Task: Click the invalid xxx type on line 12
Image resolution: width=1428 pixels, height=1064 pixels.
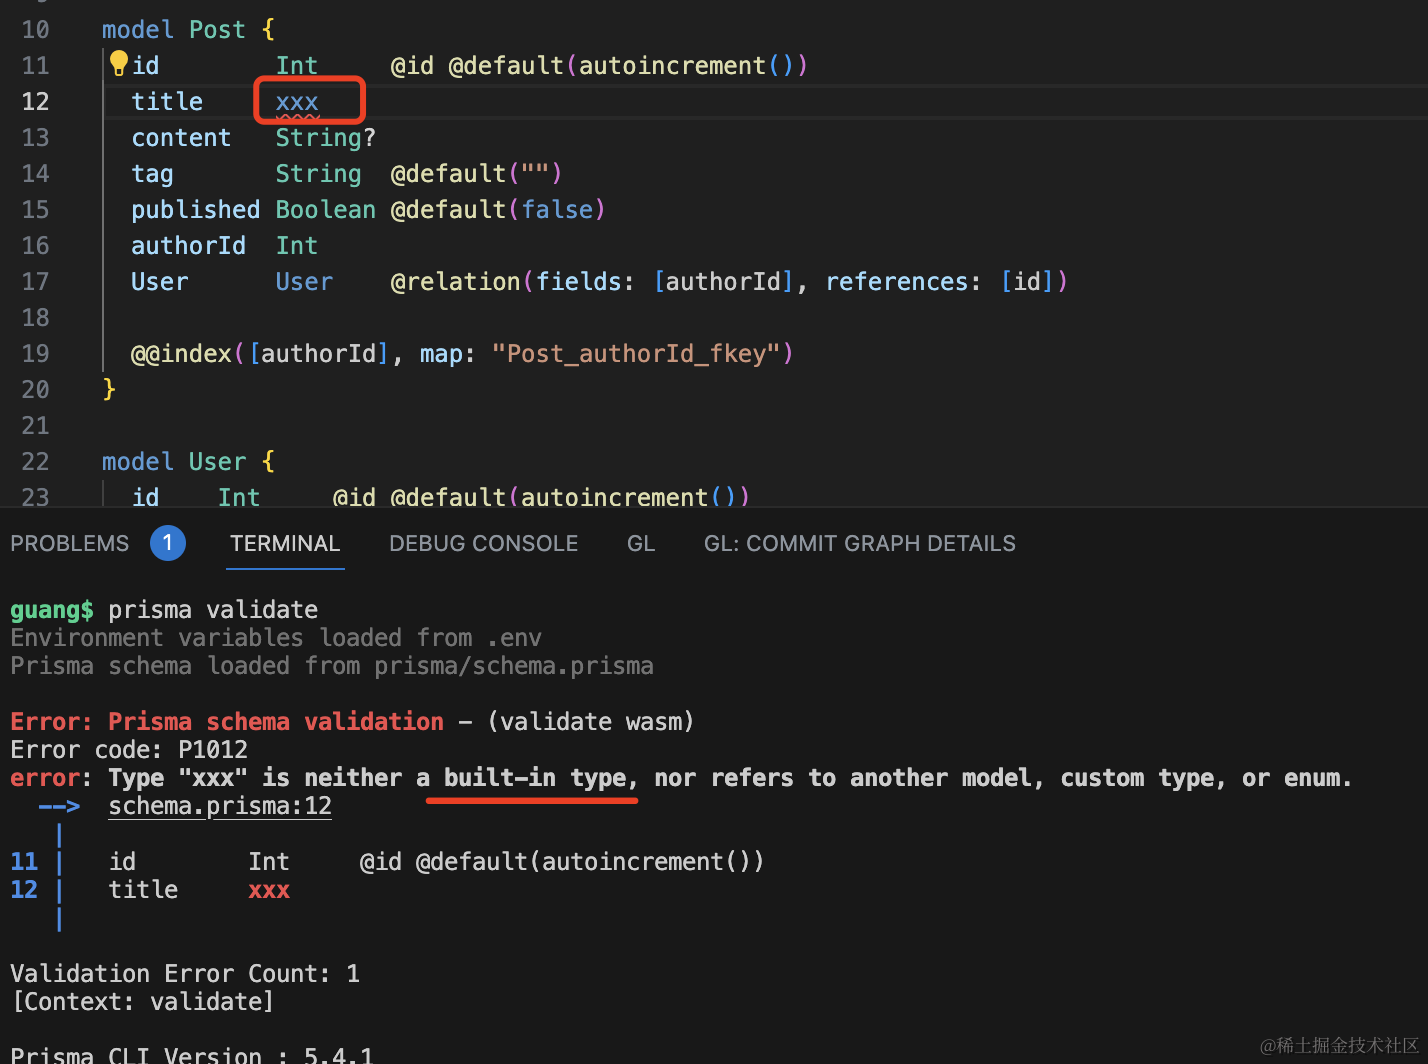Action: pyautogui.click(x=297, y=102)
